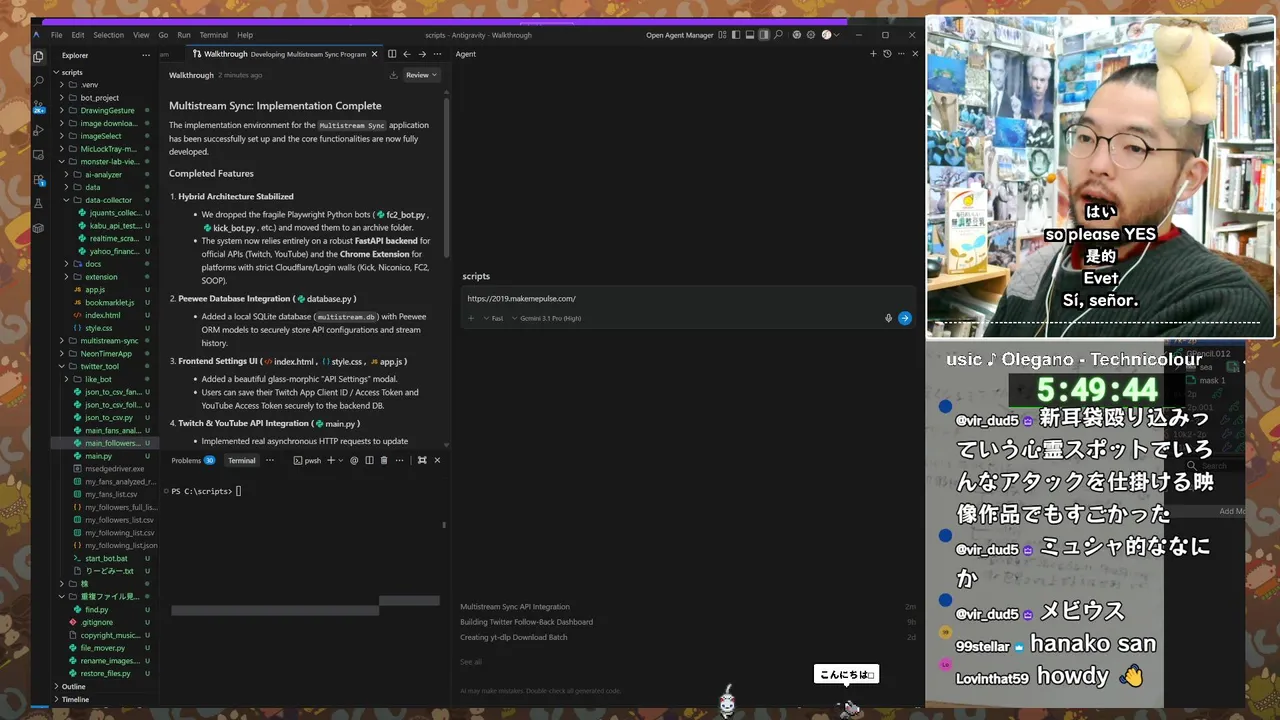Image resolution: width=1280 pixels, height=720 pixels.
Task: Kill terminal with trash icon
Action: point(384,460)
